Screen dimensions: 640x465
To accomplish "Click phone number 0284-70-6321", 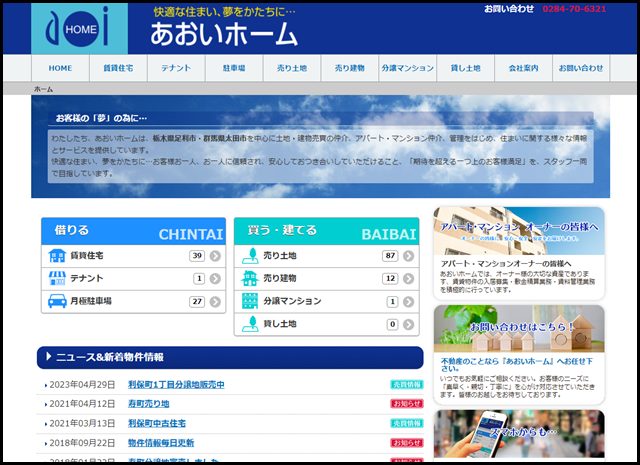I will pos(574,9).
